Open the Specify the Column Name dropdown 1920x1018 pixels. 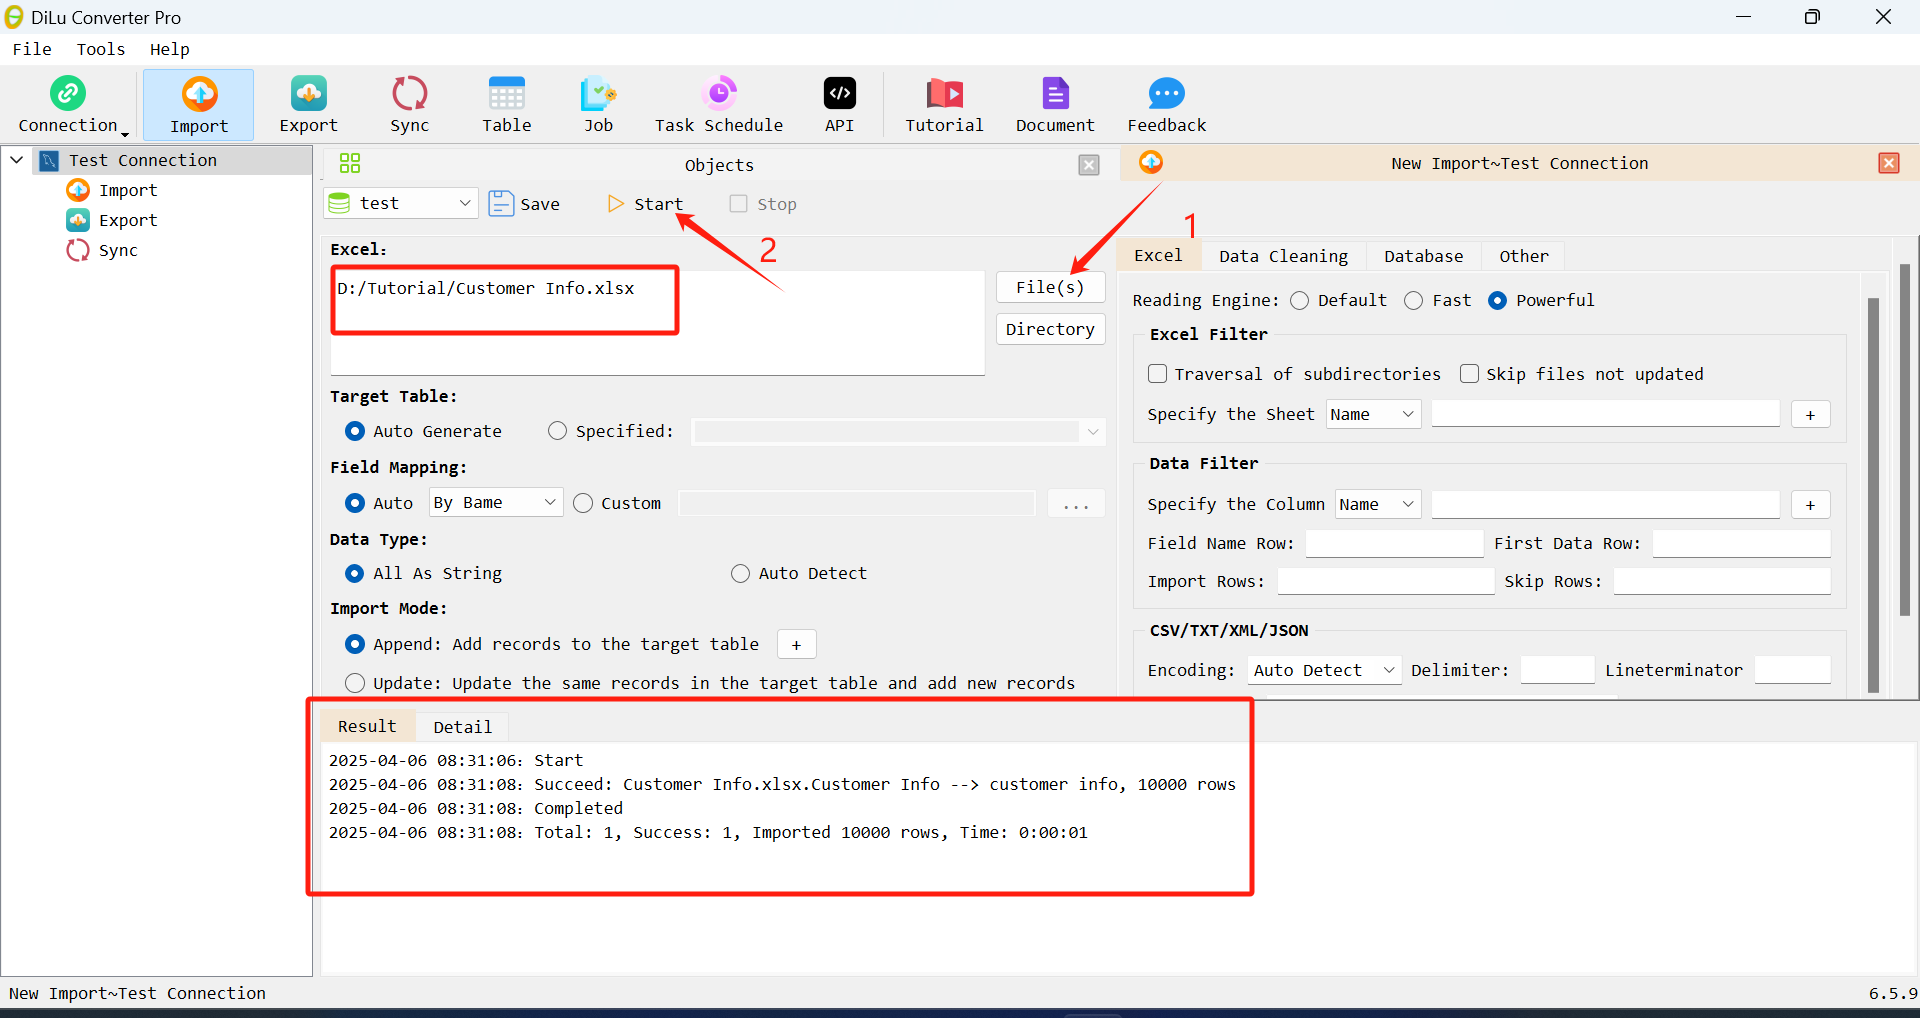pyautogui.click(x=1408, y=504)
